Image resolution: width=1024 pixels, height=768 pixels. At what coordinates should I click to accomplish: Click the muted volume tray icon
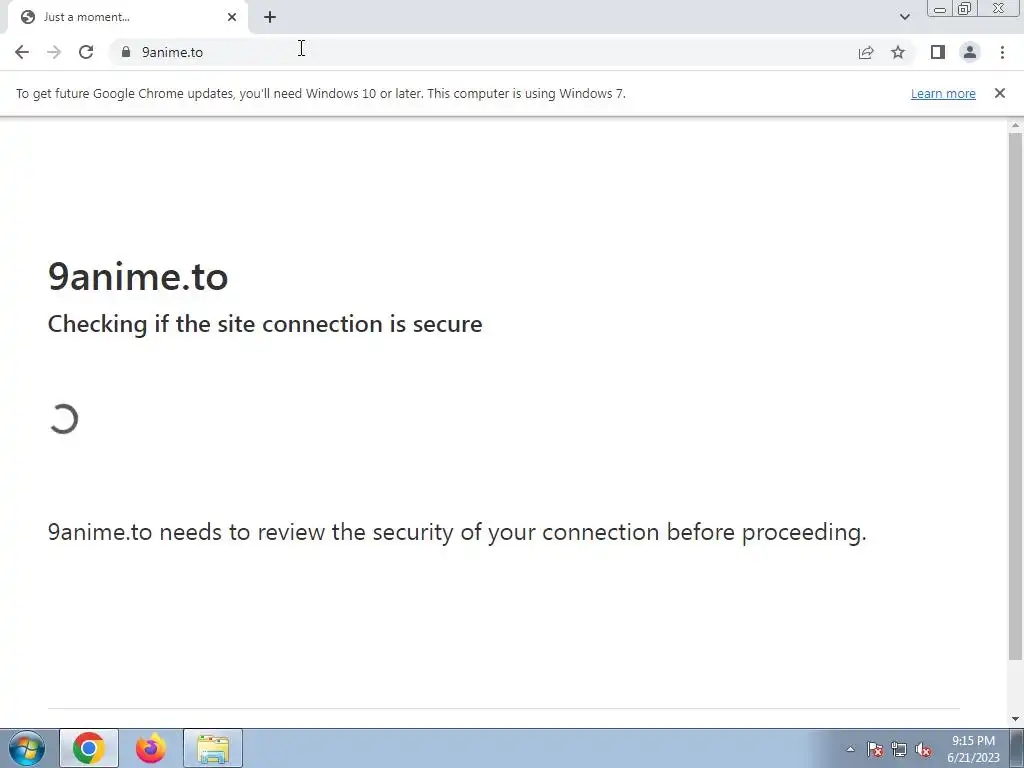[x=923, y=749]
